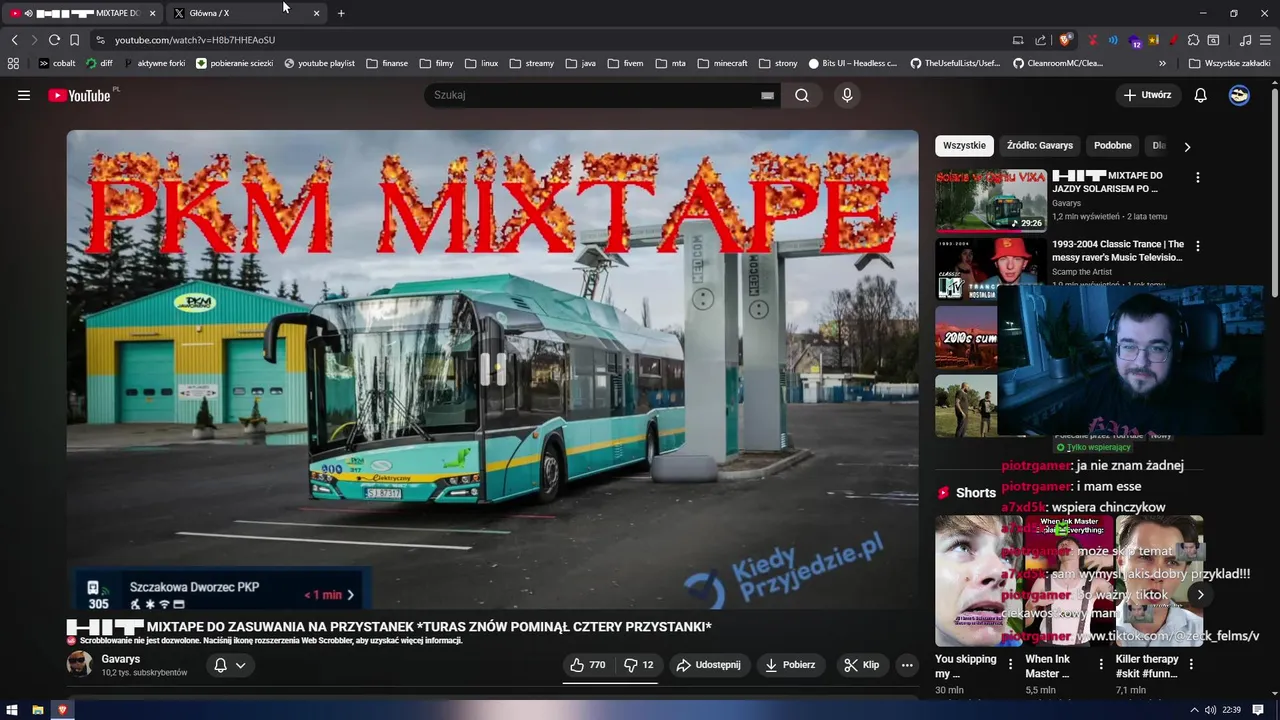Open Brave icon in taskbar

click(x=62, y=710)
